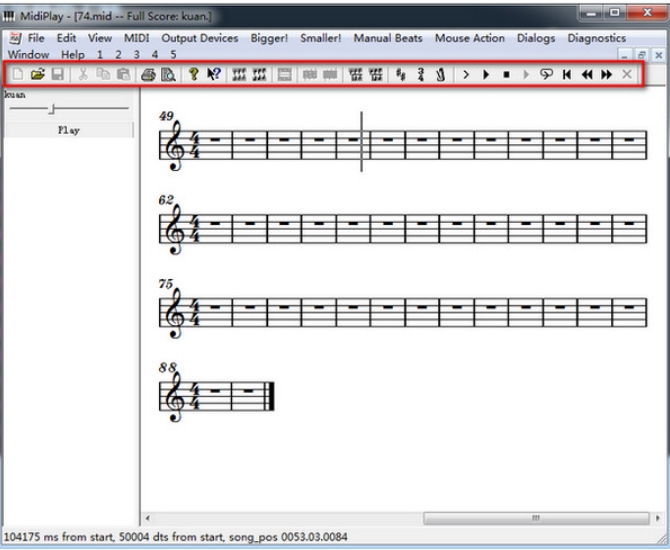Click the rewind double-arrow button
Image resolution: width=670 pixels, height=550 pixels.
[587, 75]
